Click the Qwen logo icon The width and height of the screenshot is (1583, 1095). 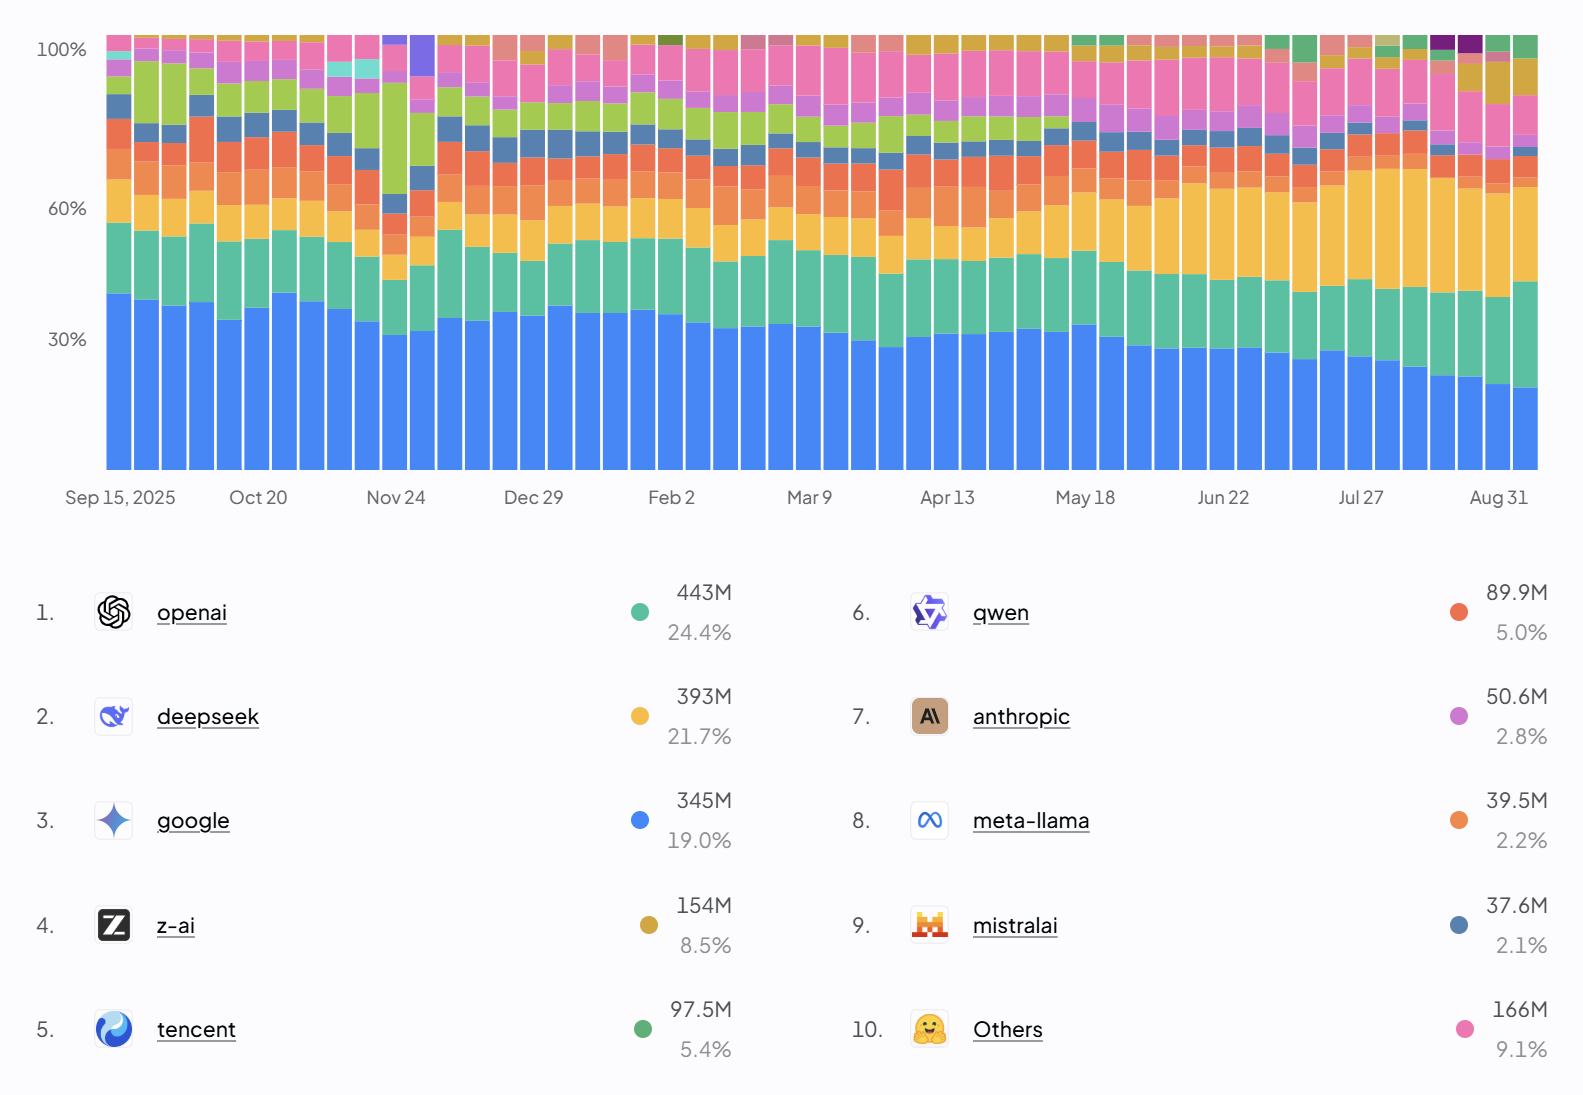pos(930,612)
